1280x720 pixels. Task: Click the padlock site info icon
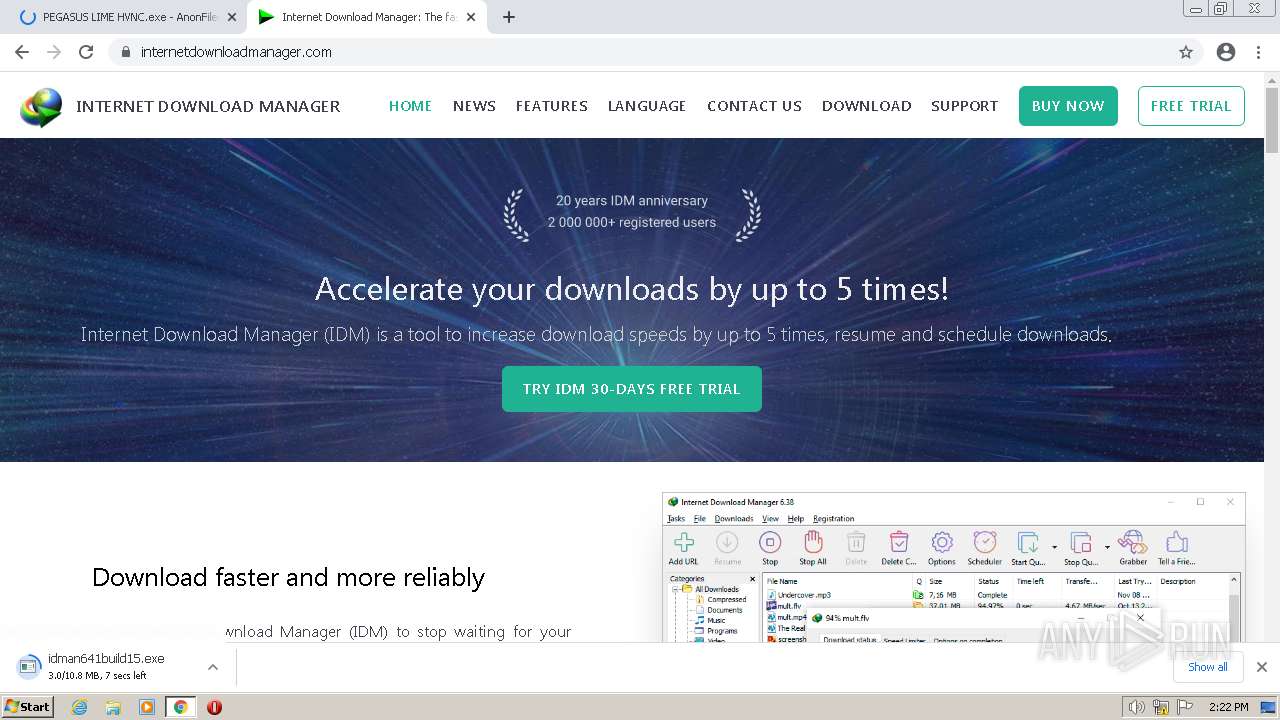(x=125, y=52)
